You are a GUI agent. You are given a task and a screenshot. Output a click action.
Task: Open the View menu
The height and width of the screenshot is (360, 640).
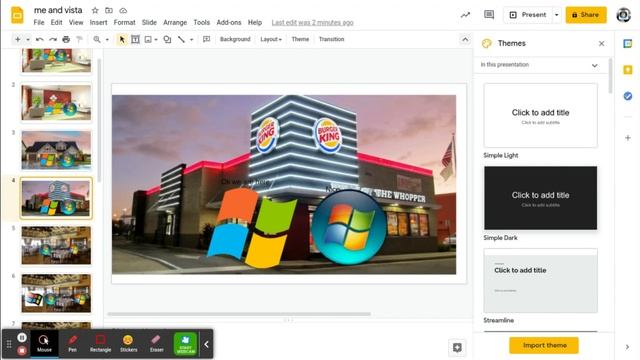(76, 22)
